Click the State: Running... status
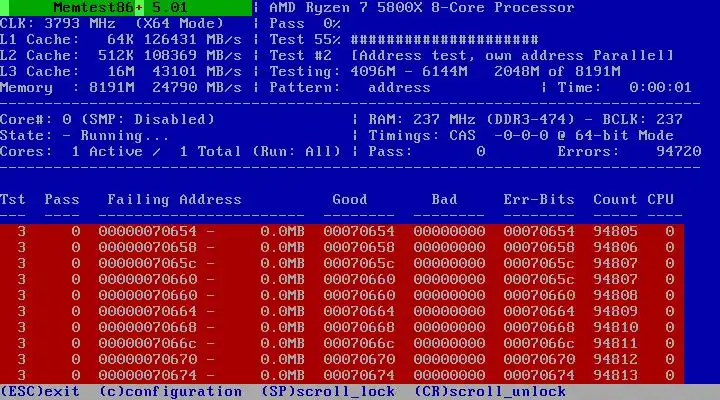 click(x=84, y=135)
